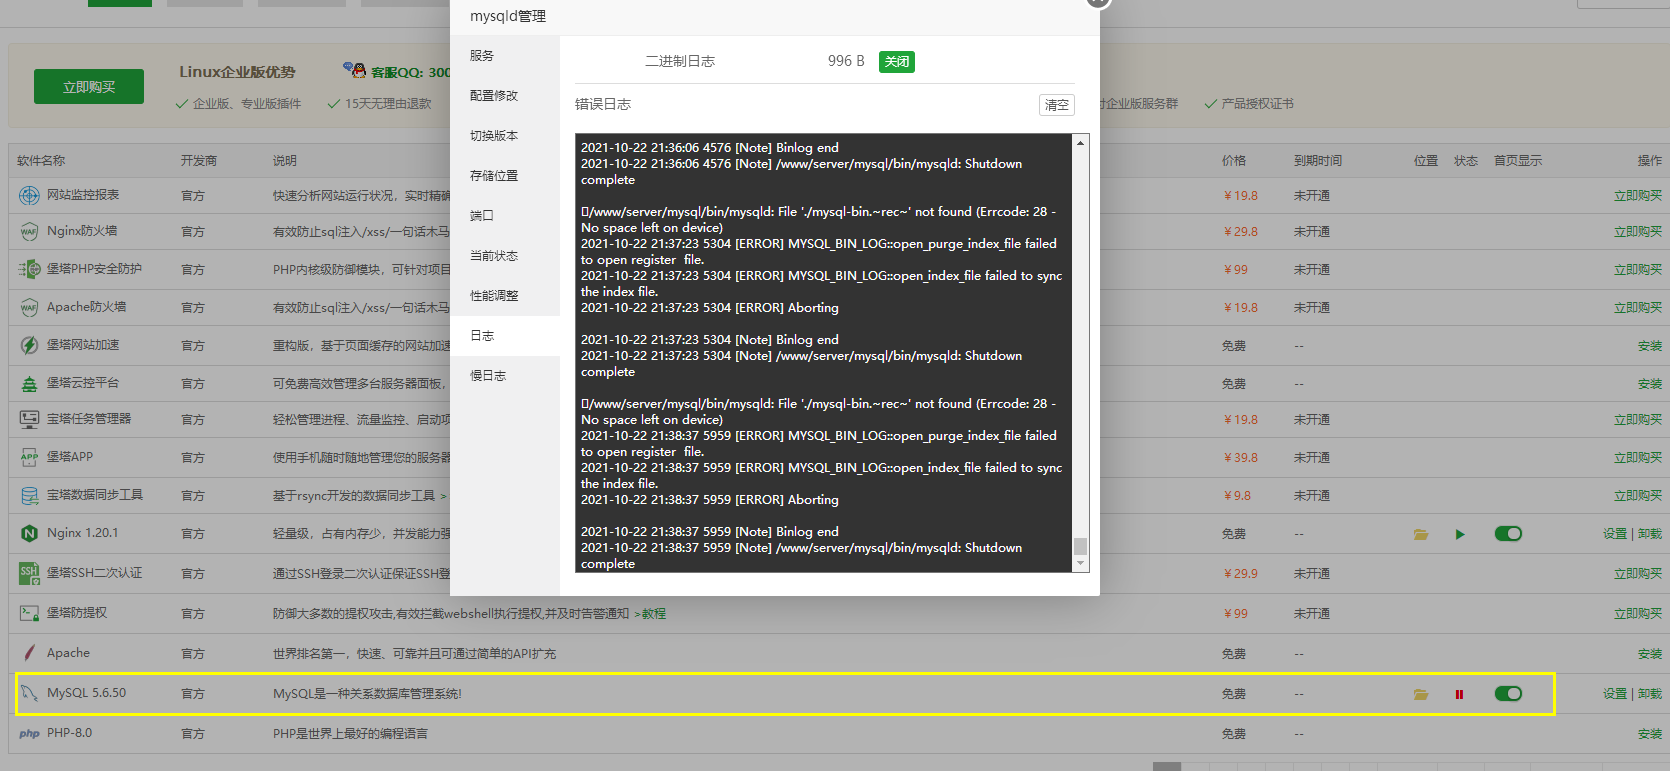Open the 性能调整 tab

coord(505,296)
